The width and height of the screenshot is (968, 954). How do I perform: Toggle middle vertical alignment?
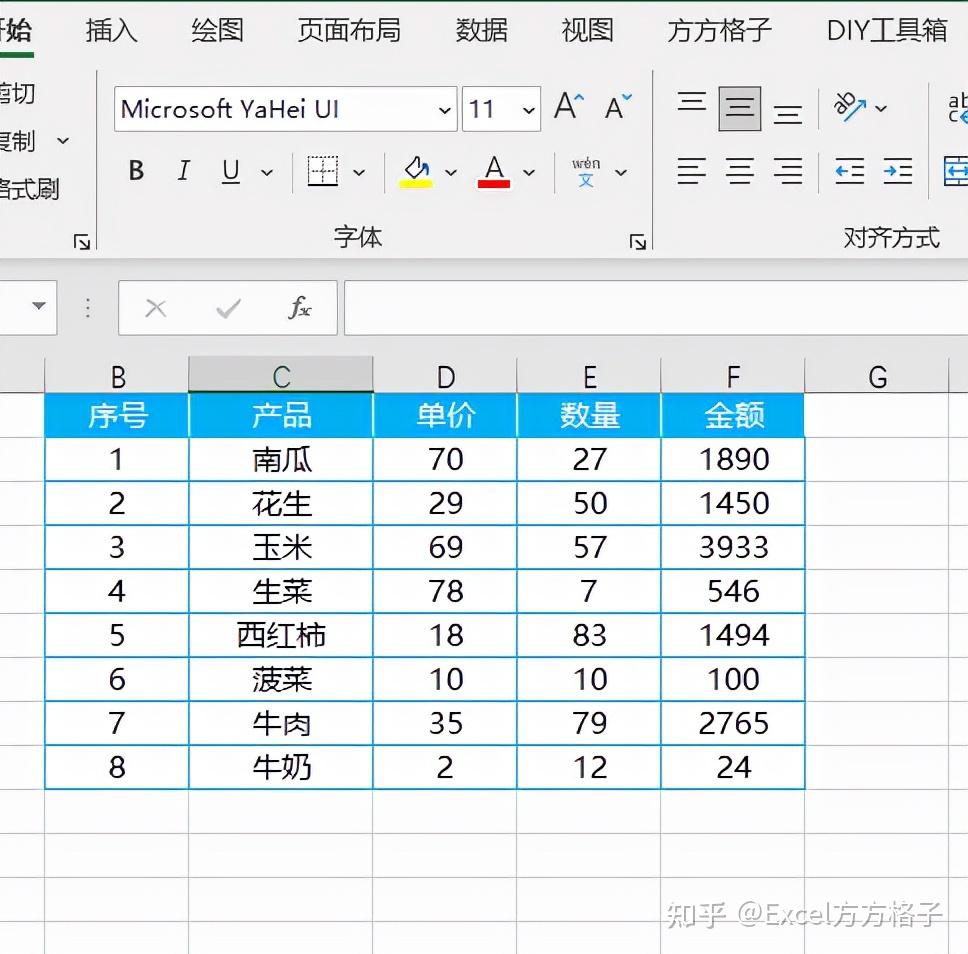click(738, 104)
